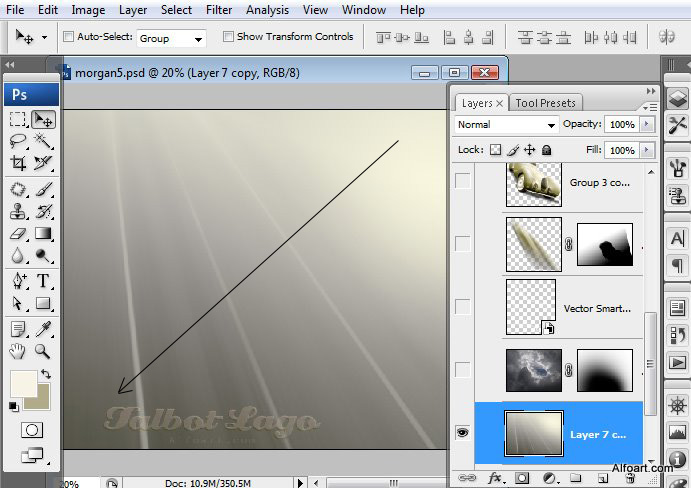Screen dimensions: 691x488
Task: Pick the Magic Wand tool
Action: 43,141
